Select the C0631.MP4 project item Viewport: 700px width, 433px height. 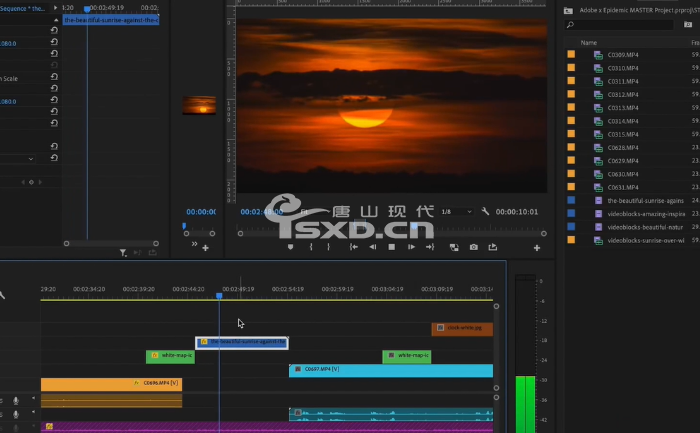coord(623,187)
